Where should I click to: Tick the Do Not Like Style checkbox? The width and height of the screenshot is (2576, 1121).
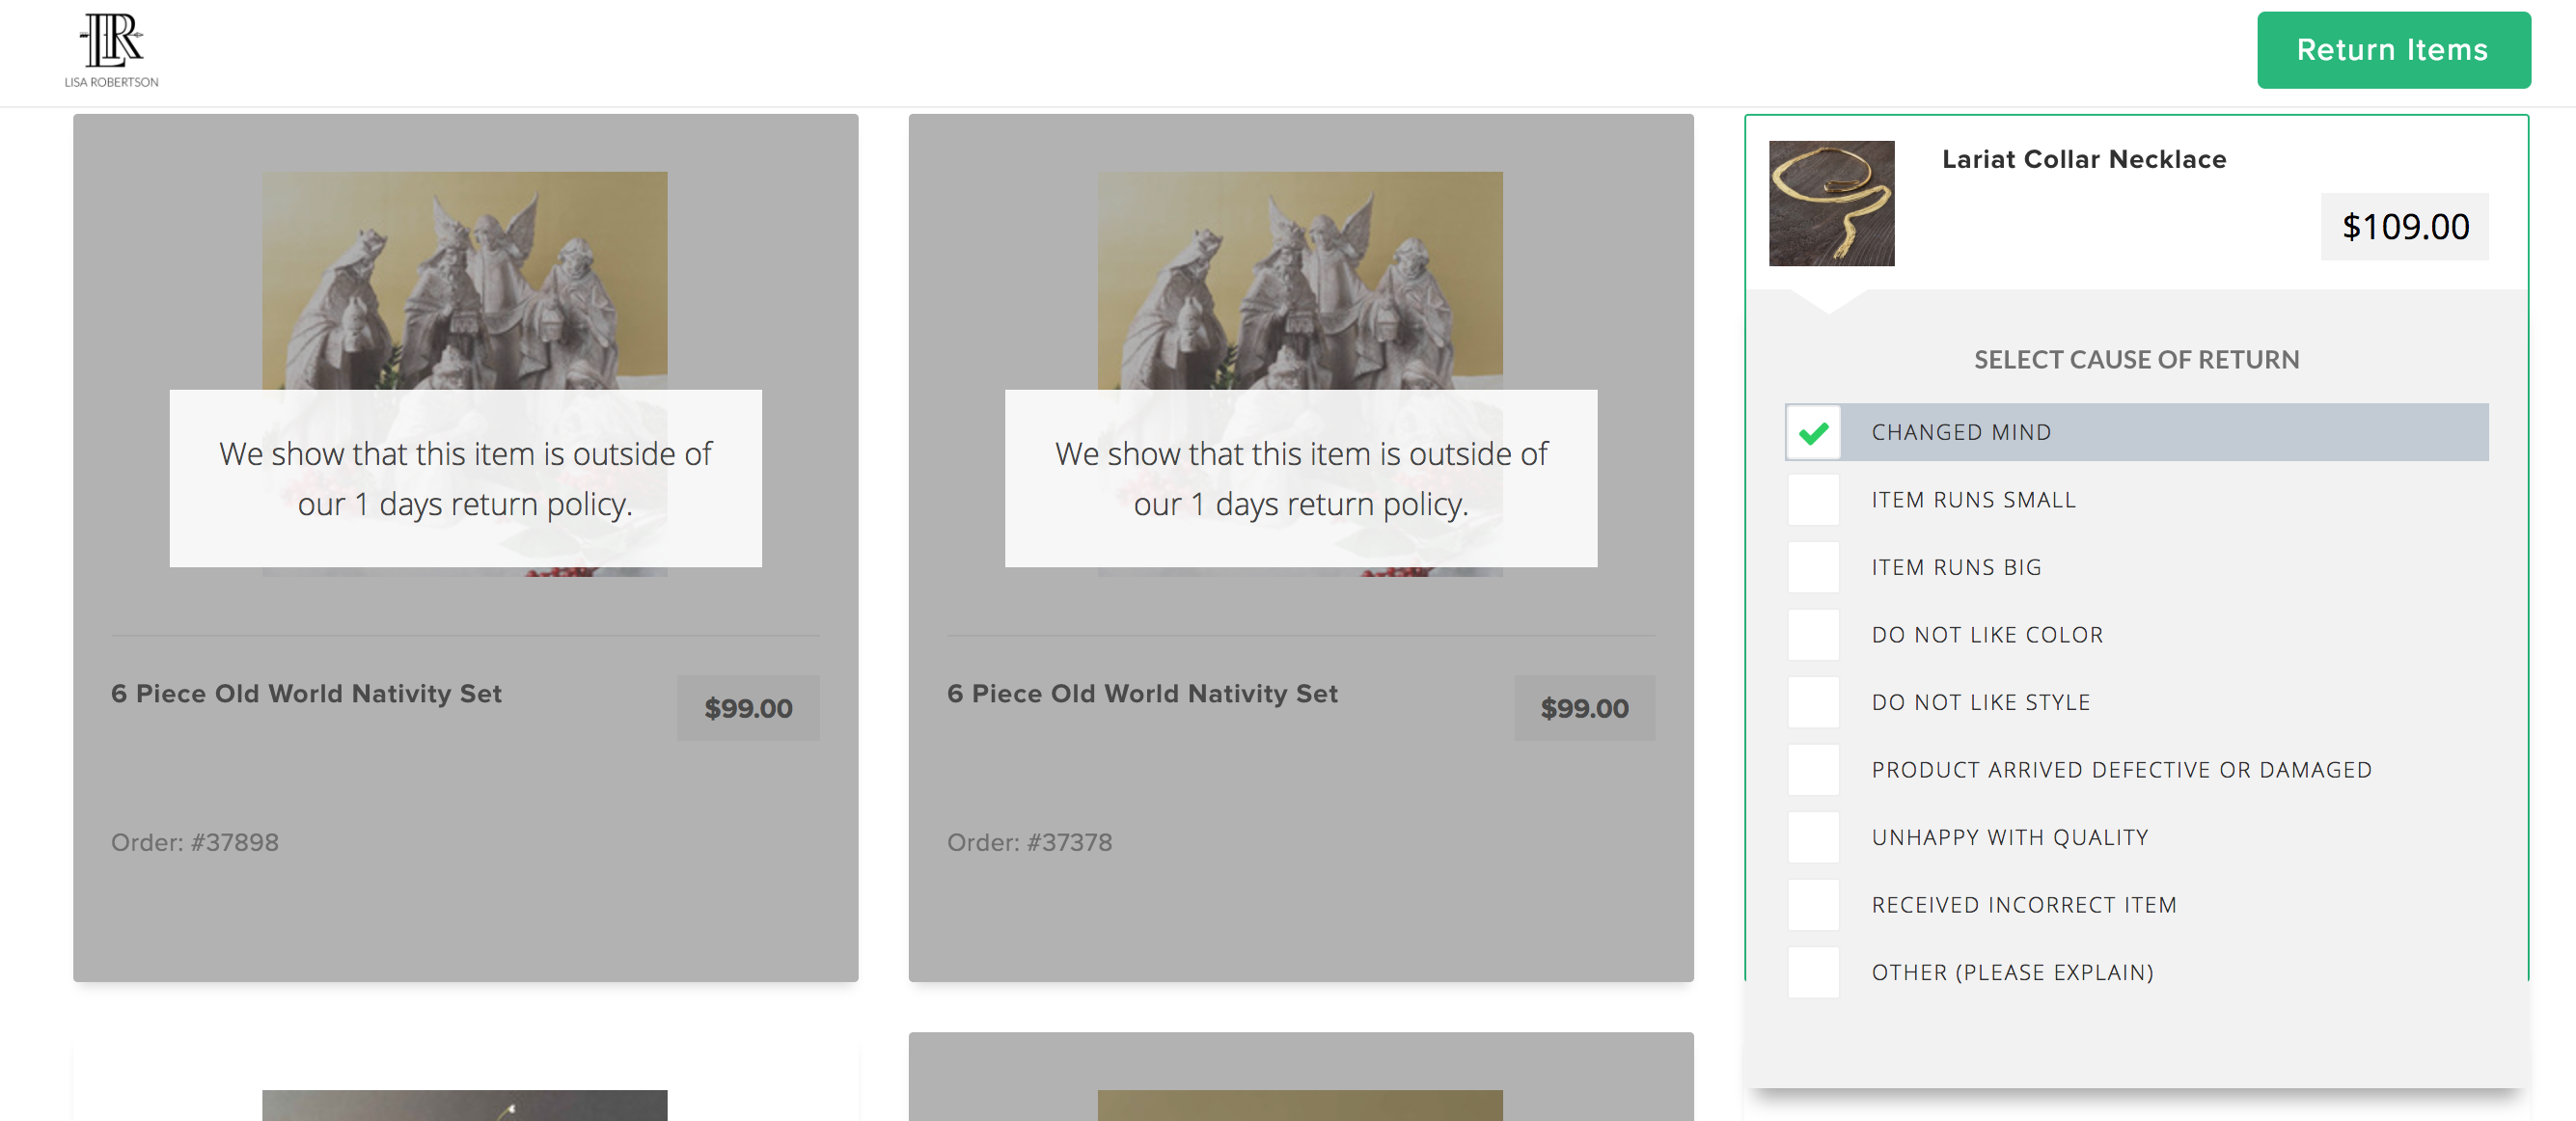pos(1813,703)
